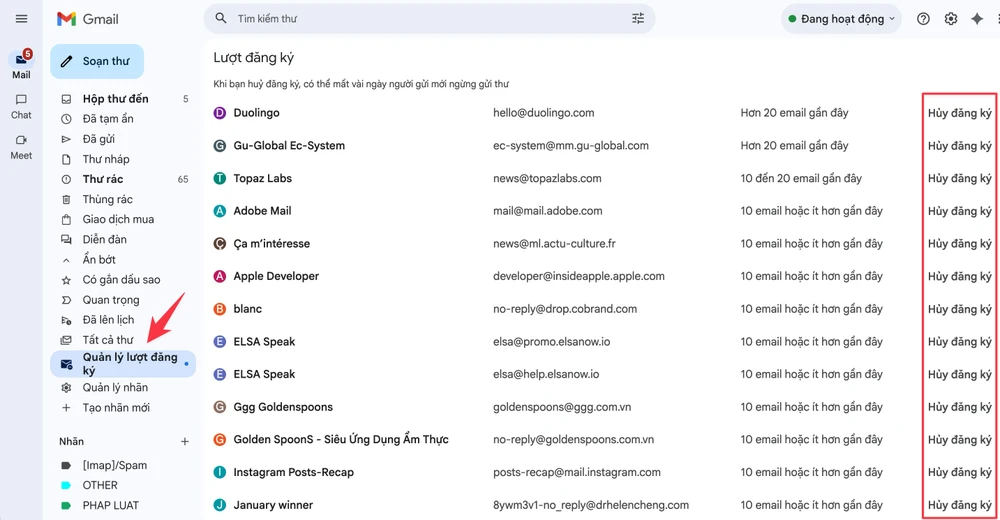Click the Adobe Mail sender avatar
Screen dimensions: 1000x520
219,211
